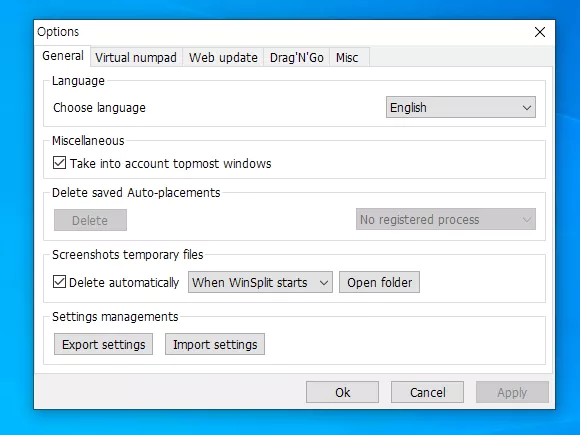Click the greyed-out Apply button
Screen dimensions: 580x435
point(512,392)
